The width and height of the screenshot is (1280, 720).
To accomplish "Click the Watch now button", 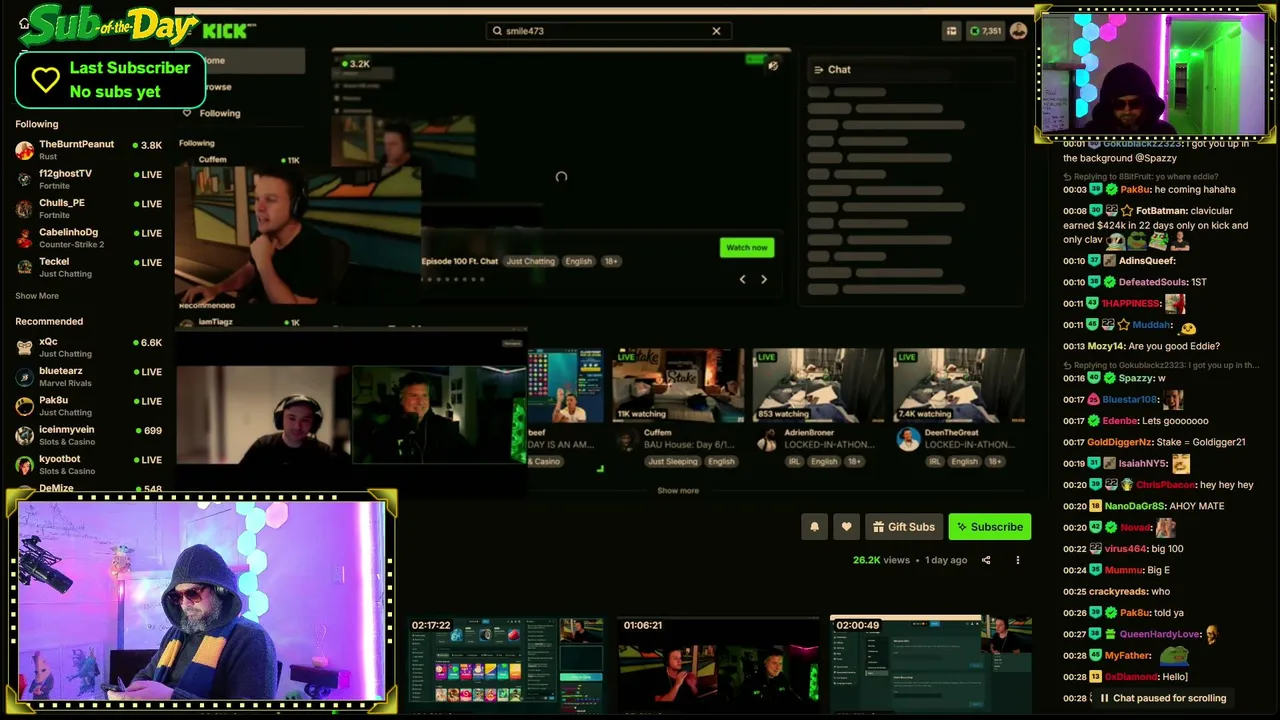I will (747, 247).
